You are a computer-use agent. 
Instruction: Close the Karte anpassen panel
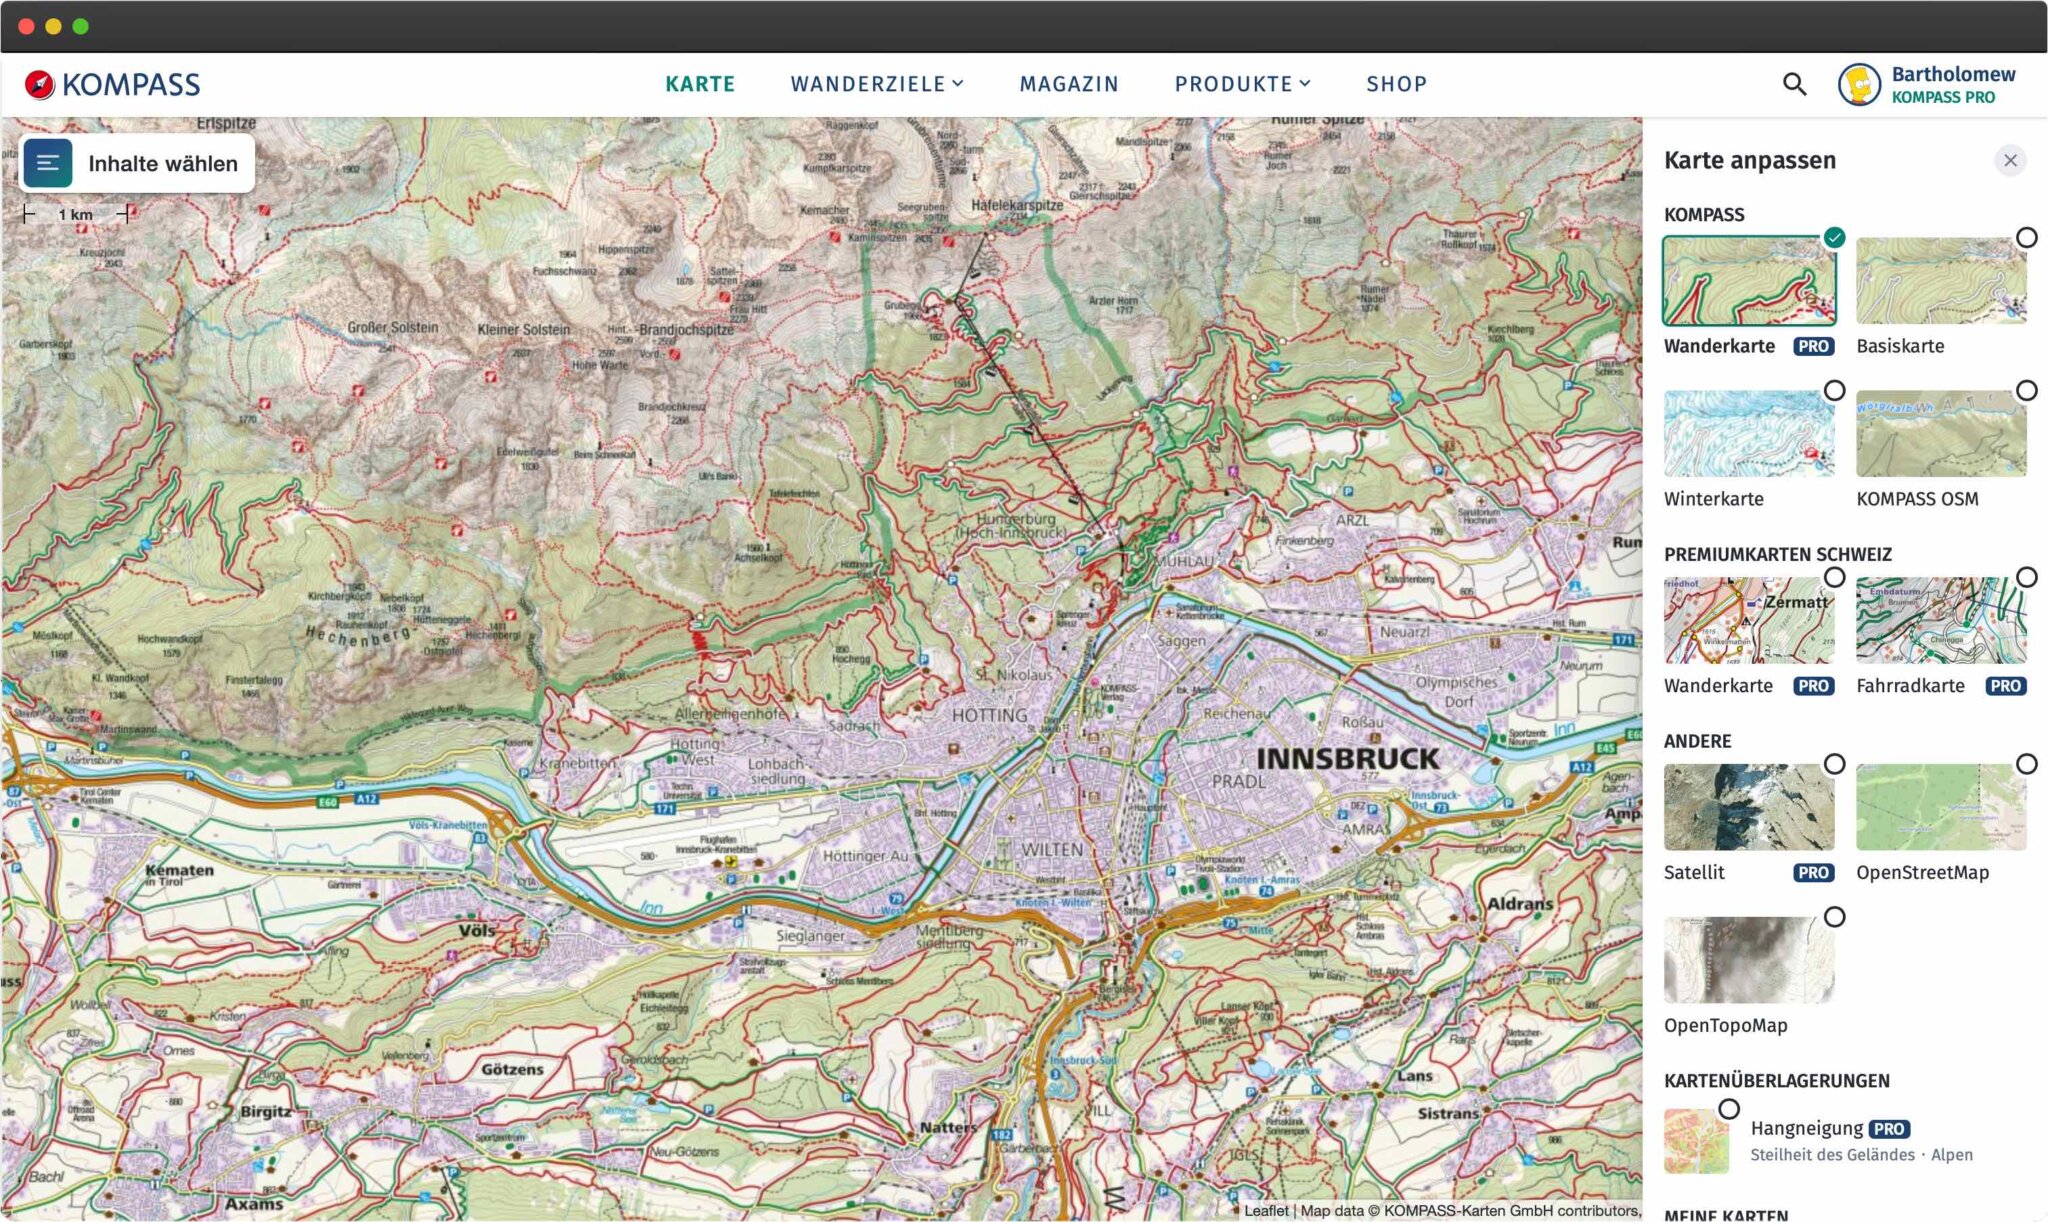pos(2010,160)
